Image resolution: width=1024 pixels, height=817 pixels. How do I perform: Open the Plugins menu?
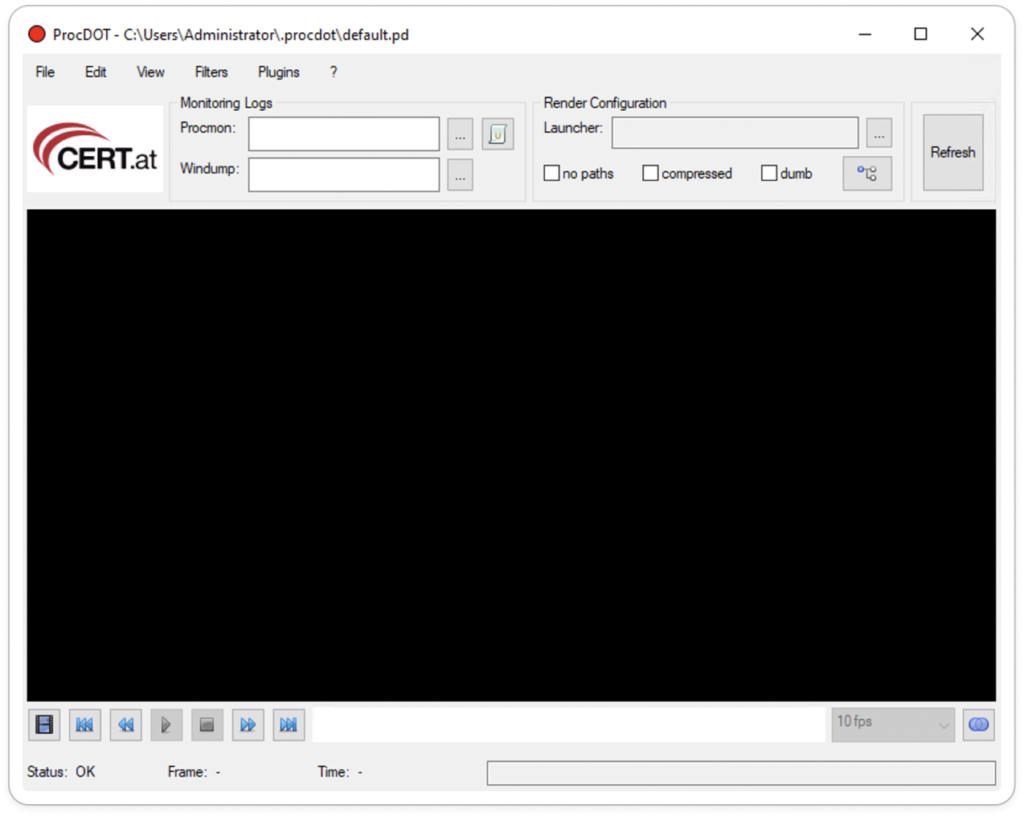(x=278, y=71)
